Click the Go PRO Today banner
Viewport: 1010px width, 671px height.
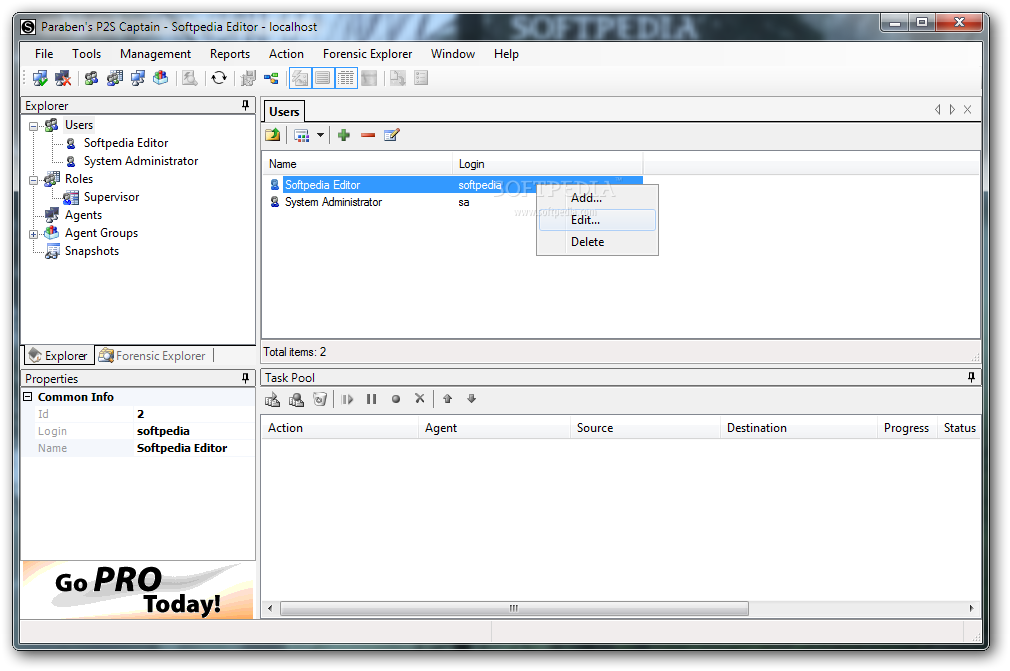point(138,591)
